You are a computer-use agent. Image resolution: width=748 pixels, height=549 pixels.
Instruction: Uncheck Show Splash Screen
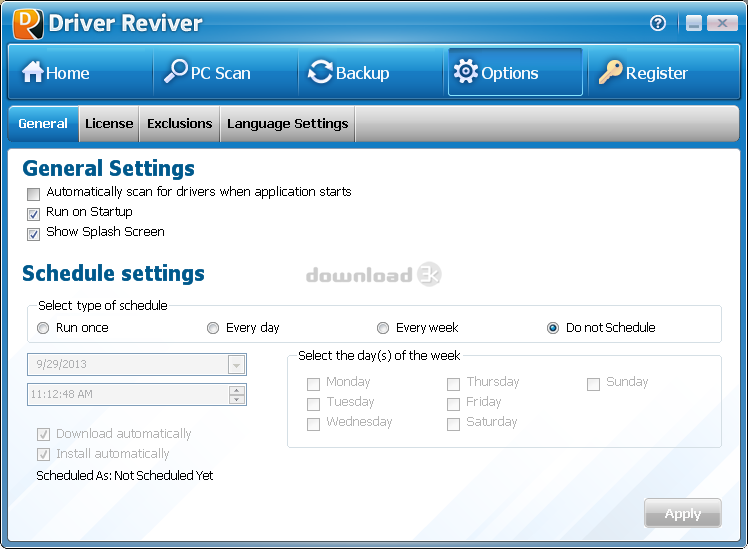33,234
